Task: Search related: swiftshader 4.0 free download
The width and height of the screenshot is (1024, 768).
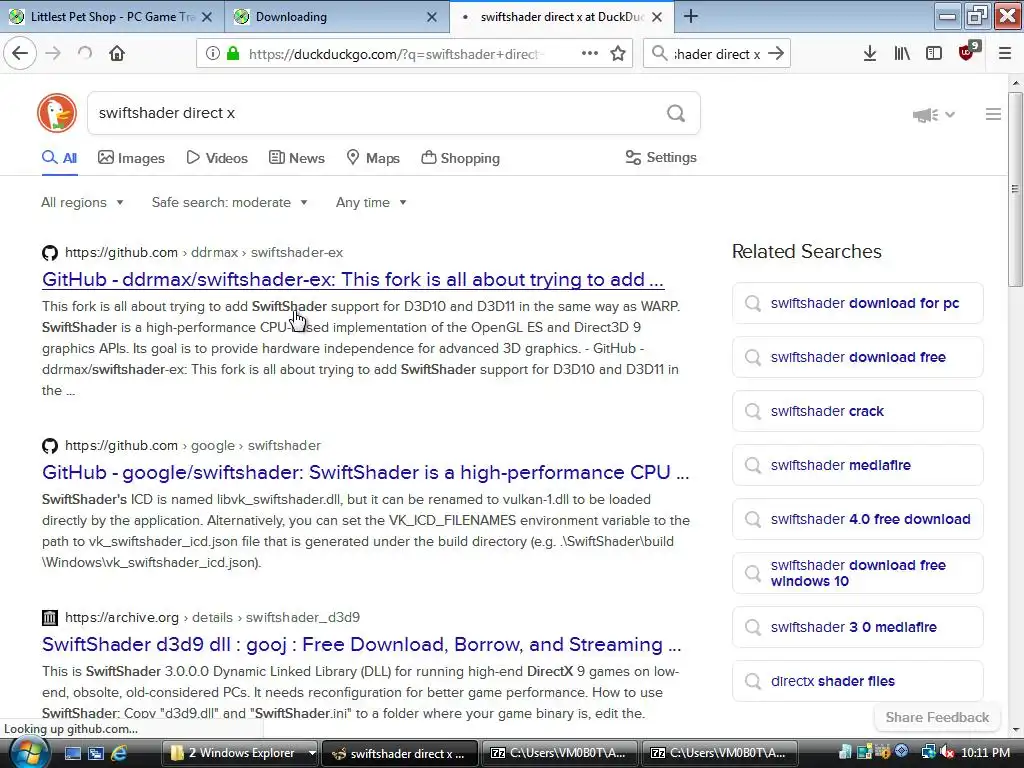Action: coord(857,519)
